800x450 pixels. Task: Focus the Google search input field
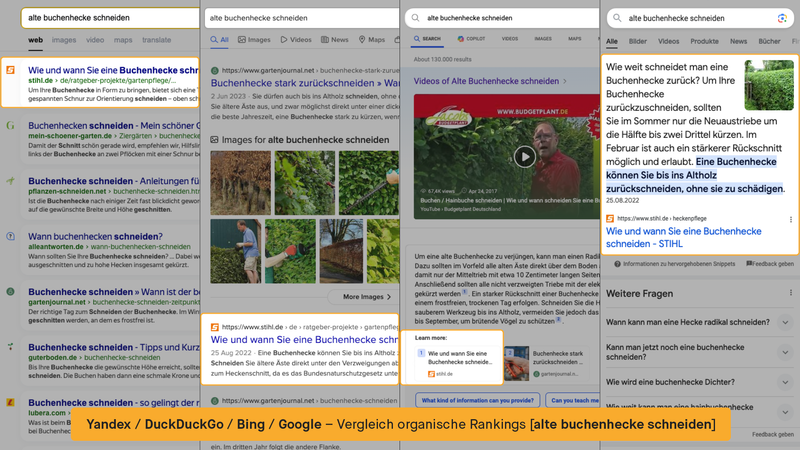coord(701,18)
